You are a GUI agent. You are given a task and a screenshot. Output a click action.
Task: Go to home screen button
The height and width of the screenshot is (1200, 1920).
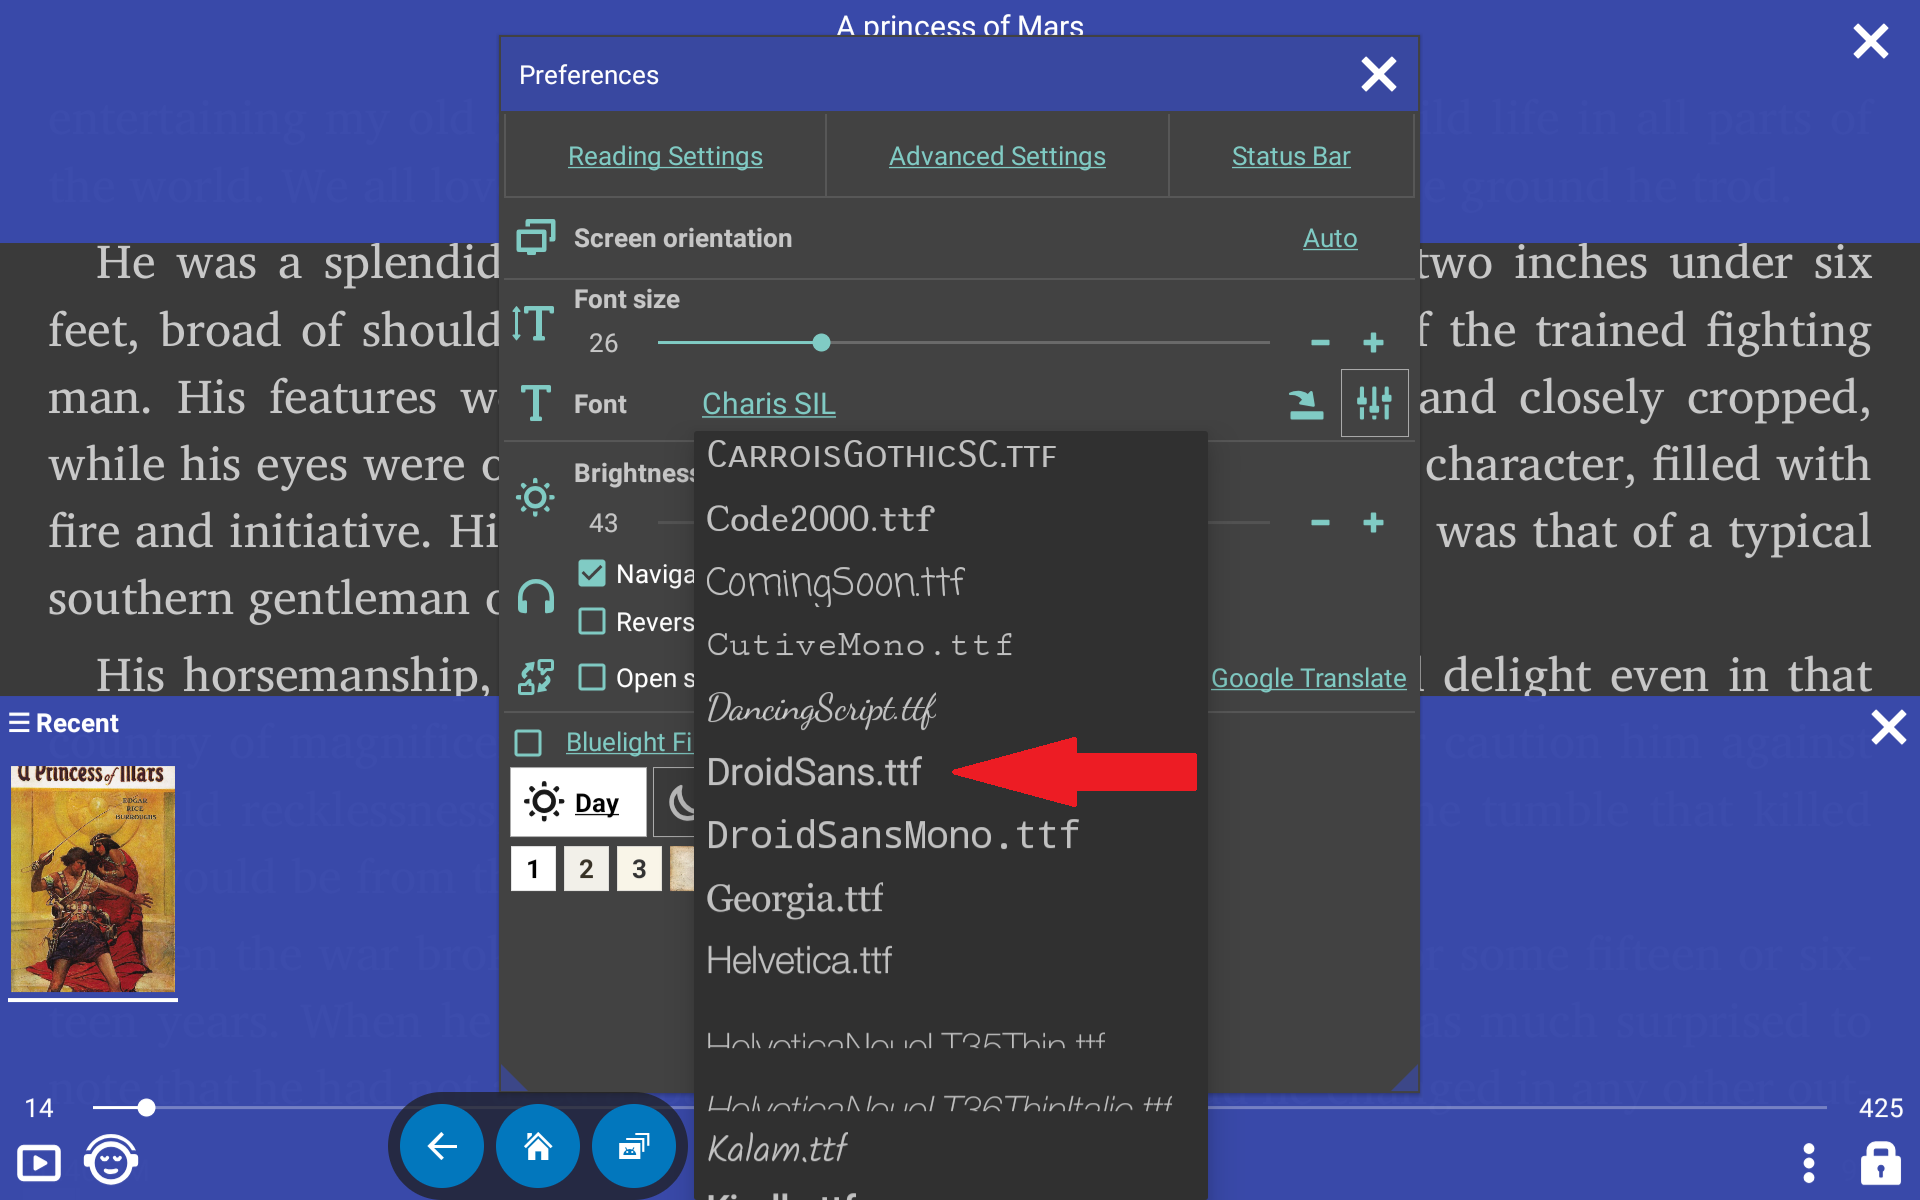click(538, 1146)
